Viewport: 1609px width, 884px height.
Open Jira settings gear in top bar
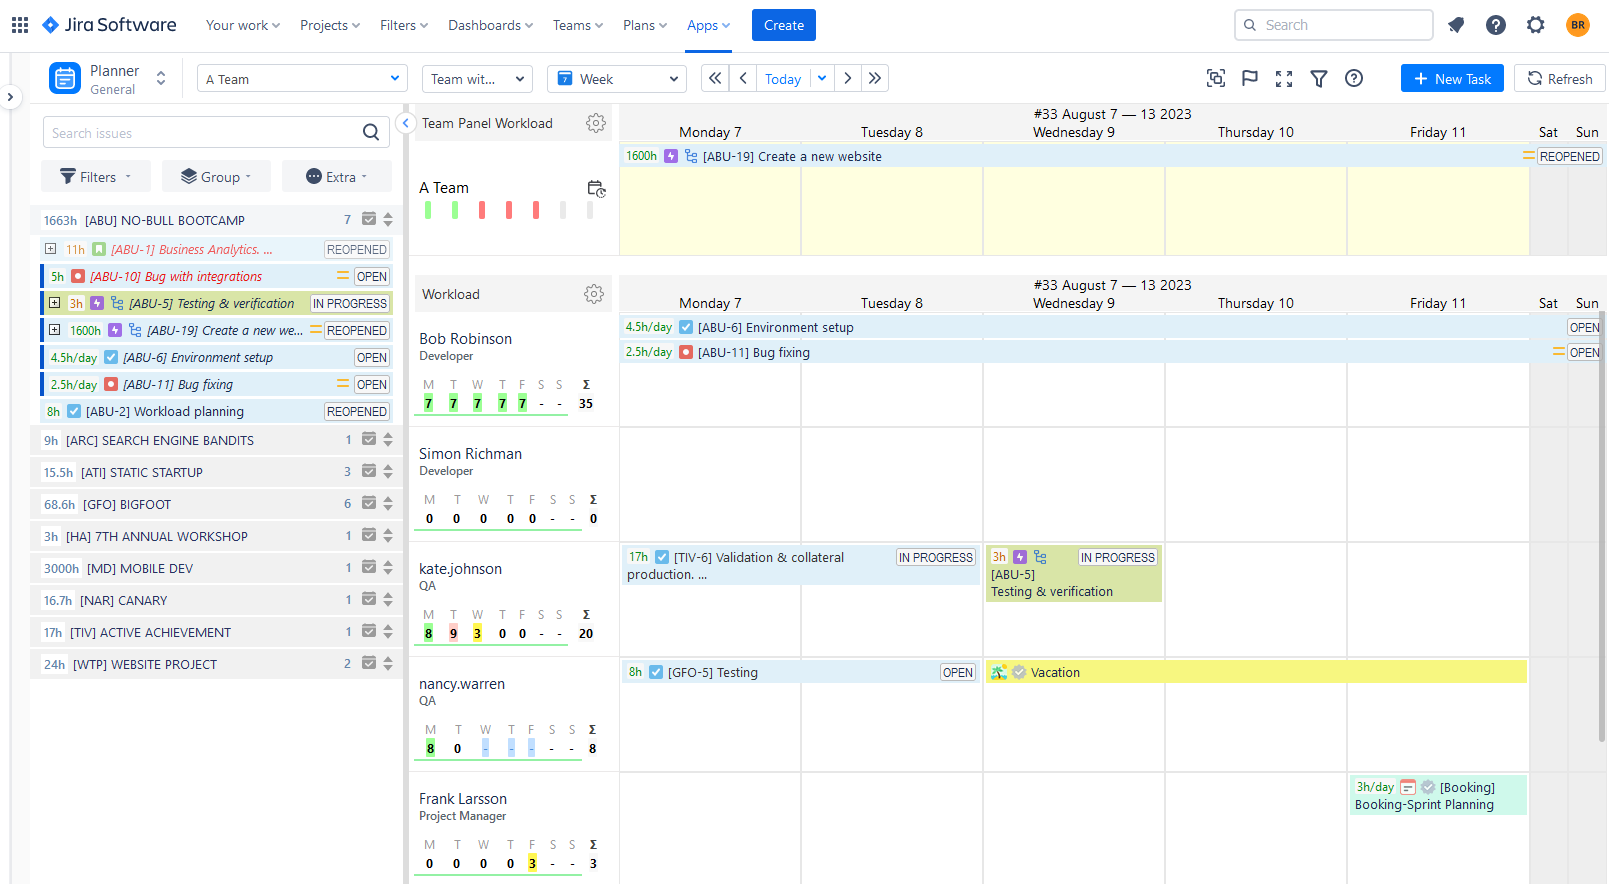click(1536, 25)
